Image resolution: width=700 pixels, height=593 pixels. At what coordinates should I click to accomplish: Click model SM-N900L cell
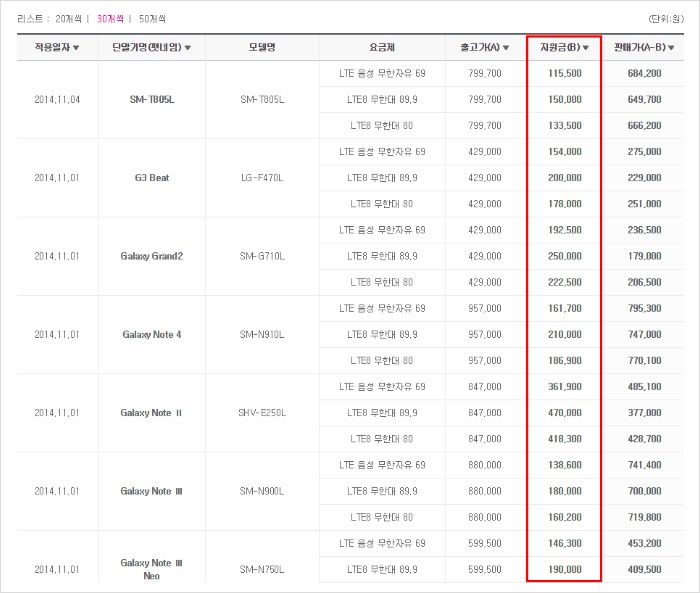[262, 491]
